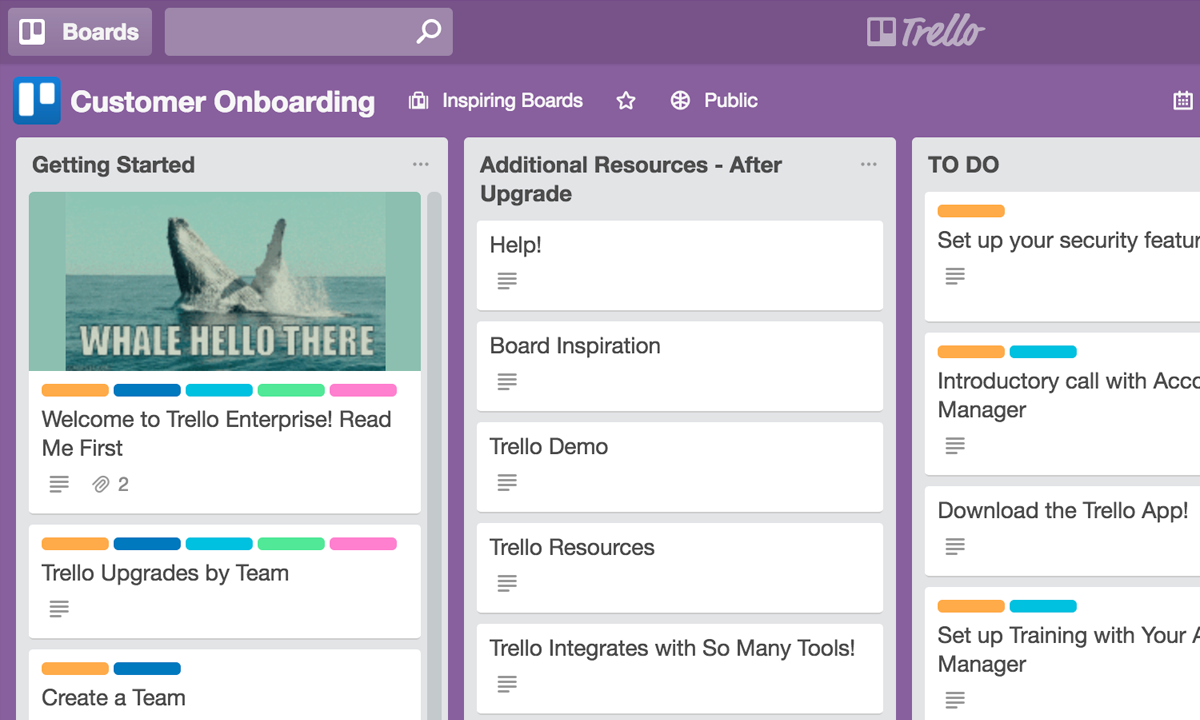Click the light blue label on Trello Upgrades card
This screenshot has width=1200, height=720.
pyautogui.click(x=219, y=544)
